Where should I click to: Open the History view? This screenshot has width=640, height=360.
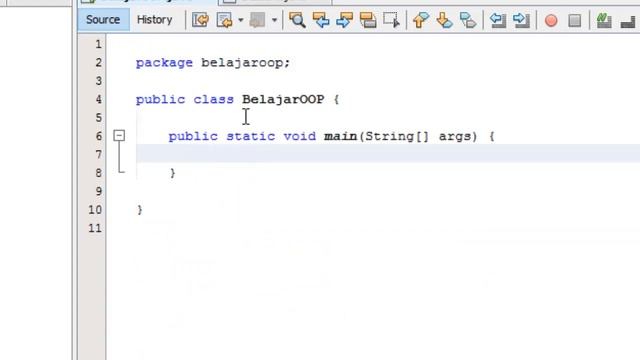pyautogui.click(x=154, y=20)
